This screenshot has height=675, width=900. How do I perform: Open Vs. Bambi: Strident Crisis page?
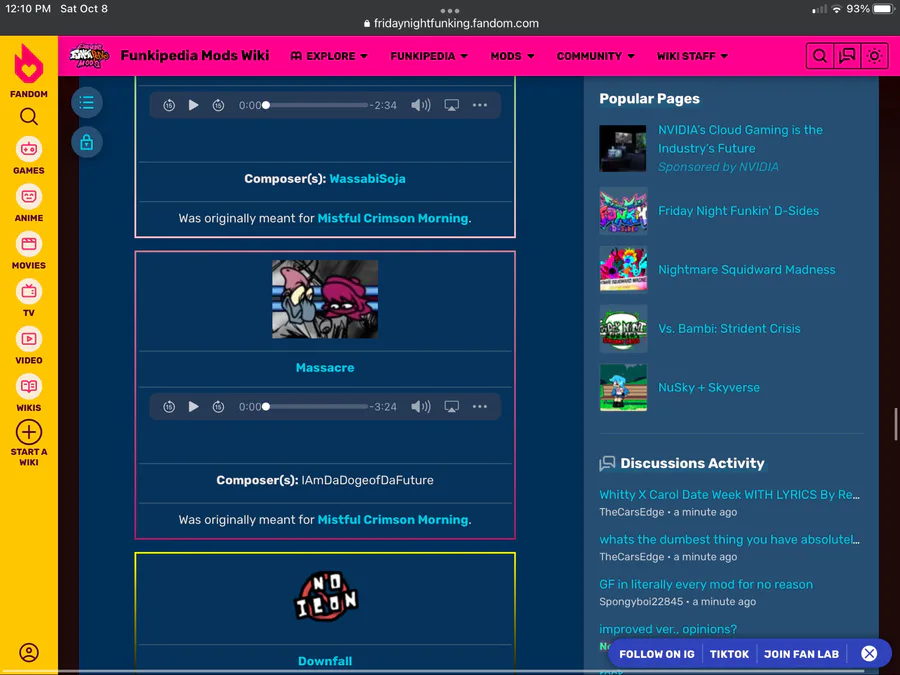[729, 329]
